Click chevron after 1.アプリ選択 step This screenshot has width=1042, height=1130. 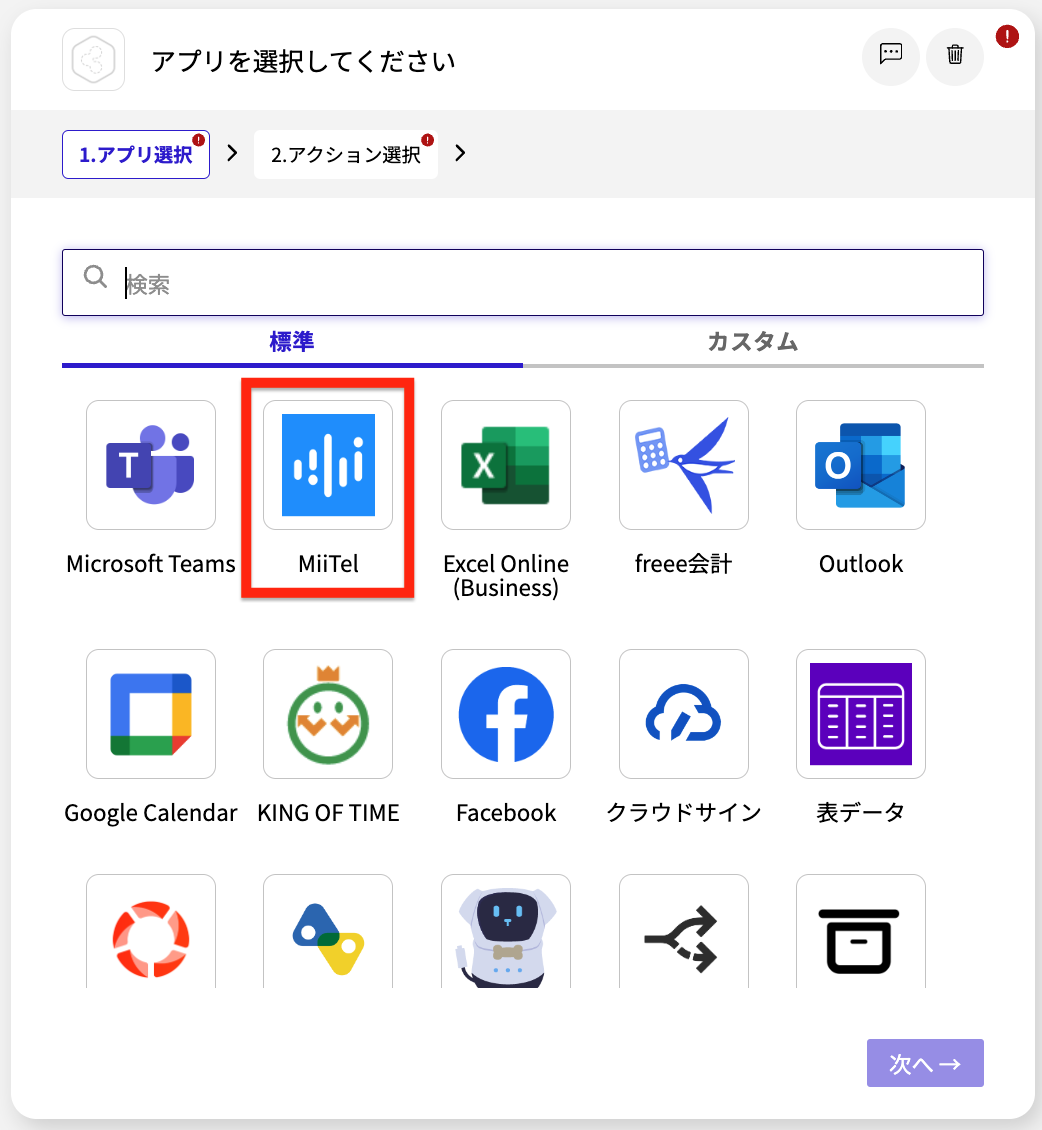click(x=232, y=154)
